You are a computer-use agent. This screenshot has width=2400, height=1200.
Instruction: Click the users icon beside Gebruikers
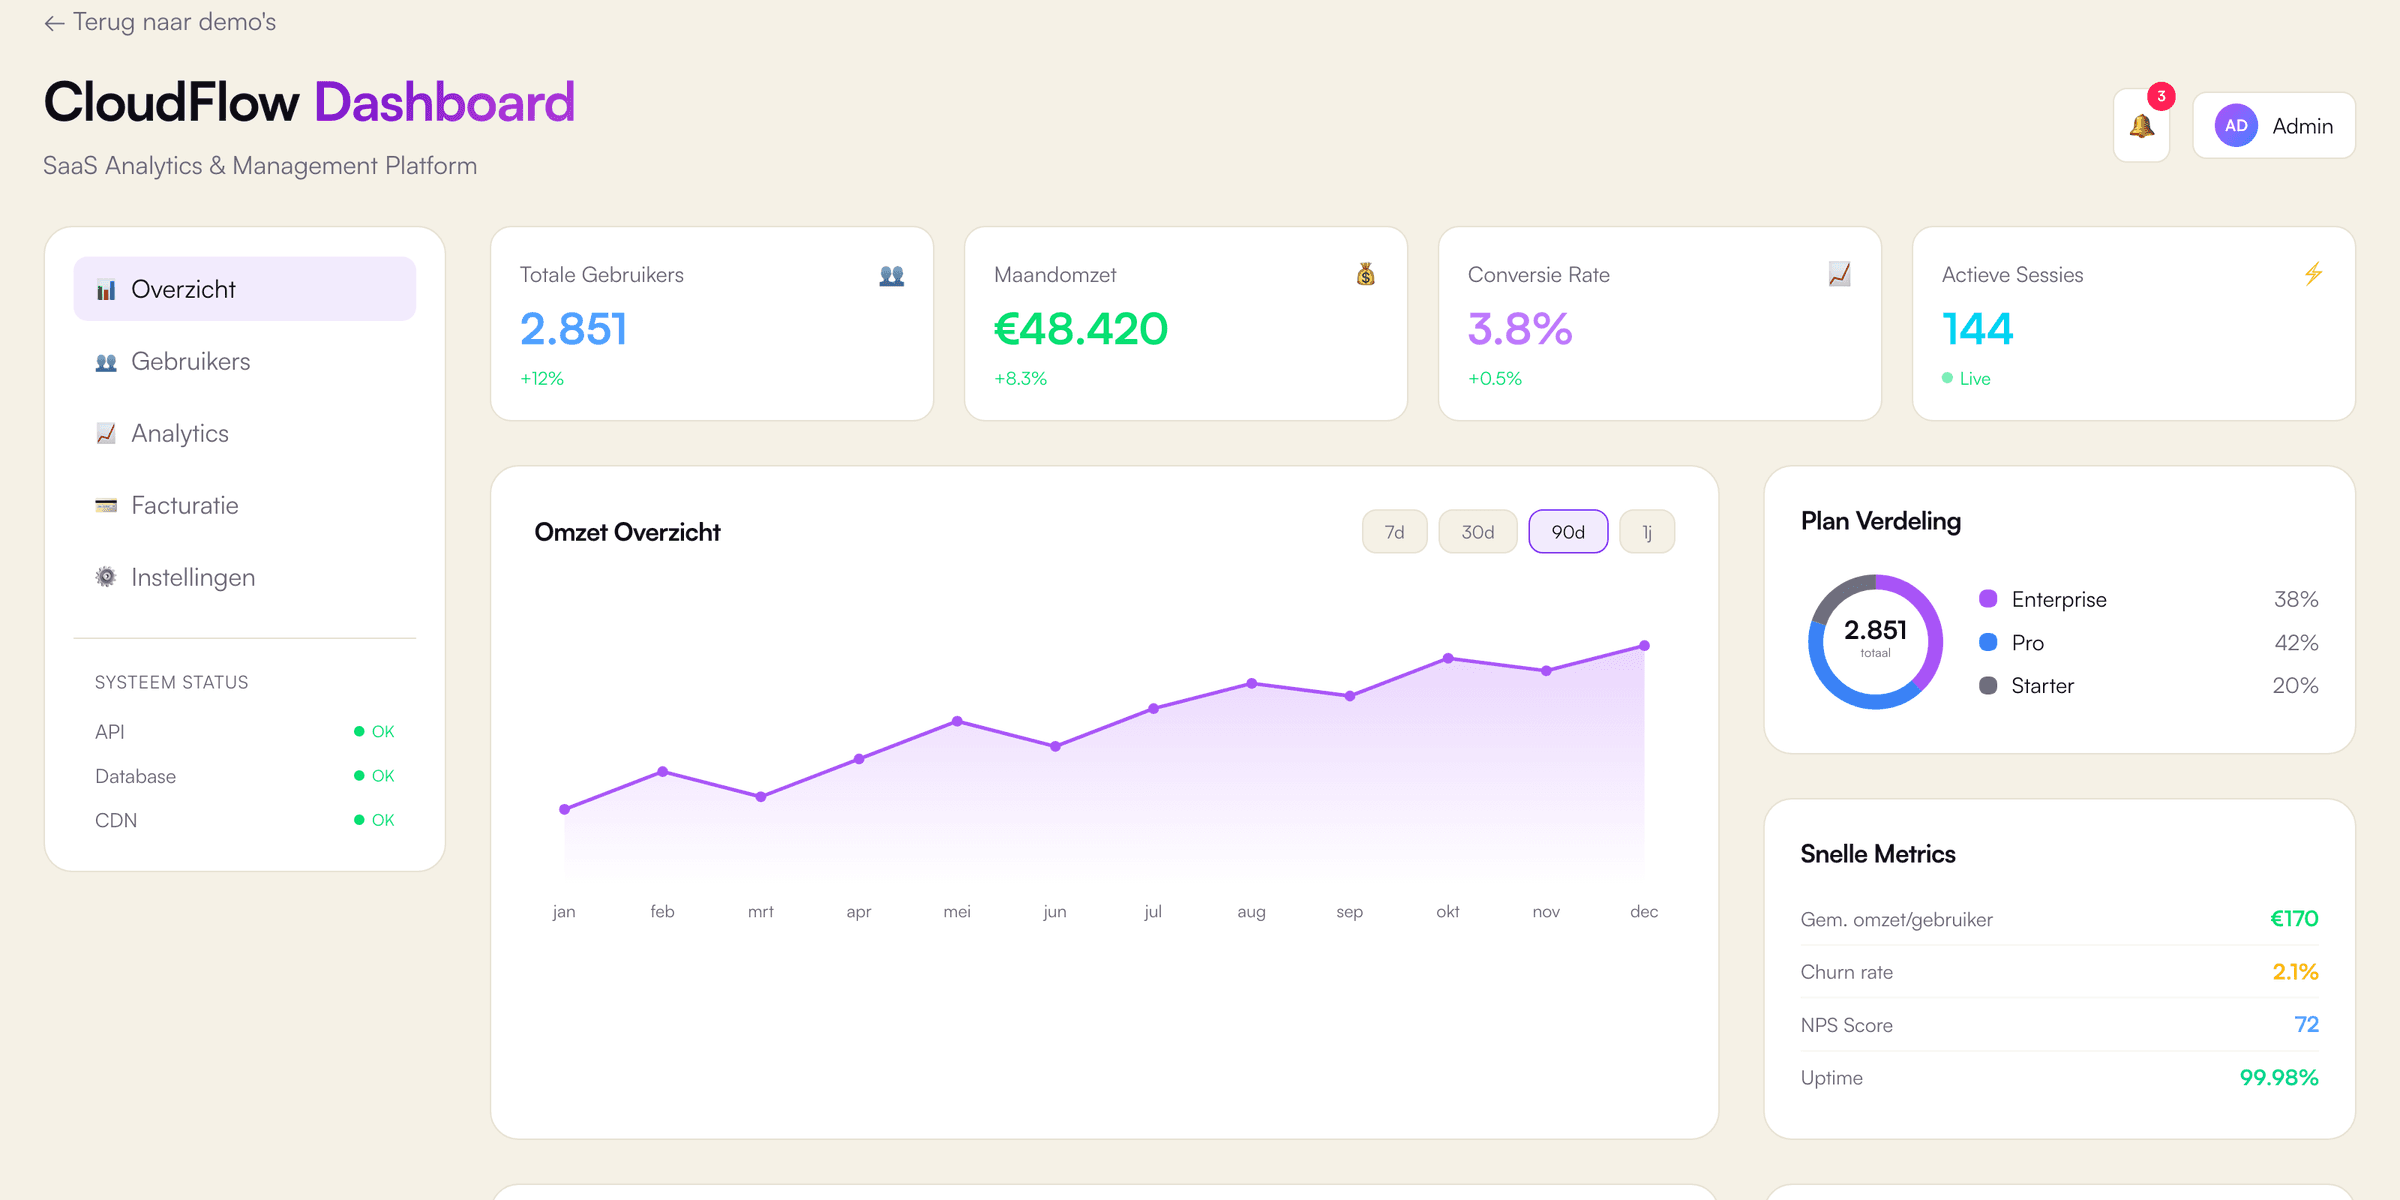pyautogui.click(x=106, y=362)
